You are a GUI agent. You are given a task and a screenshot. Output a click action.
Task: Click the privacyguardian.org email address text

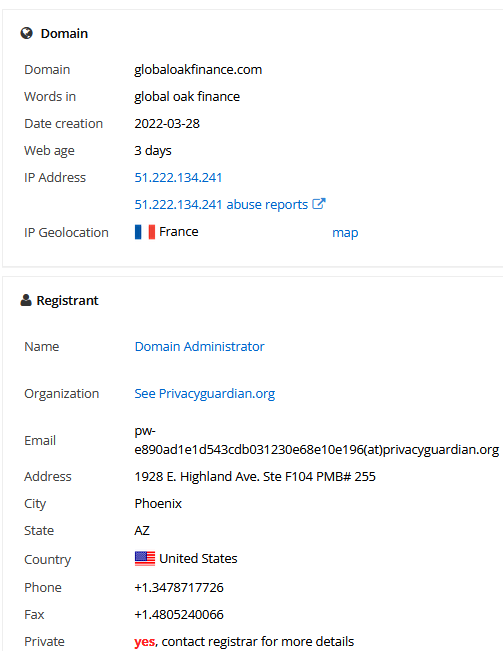[x=316, y=441]
